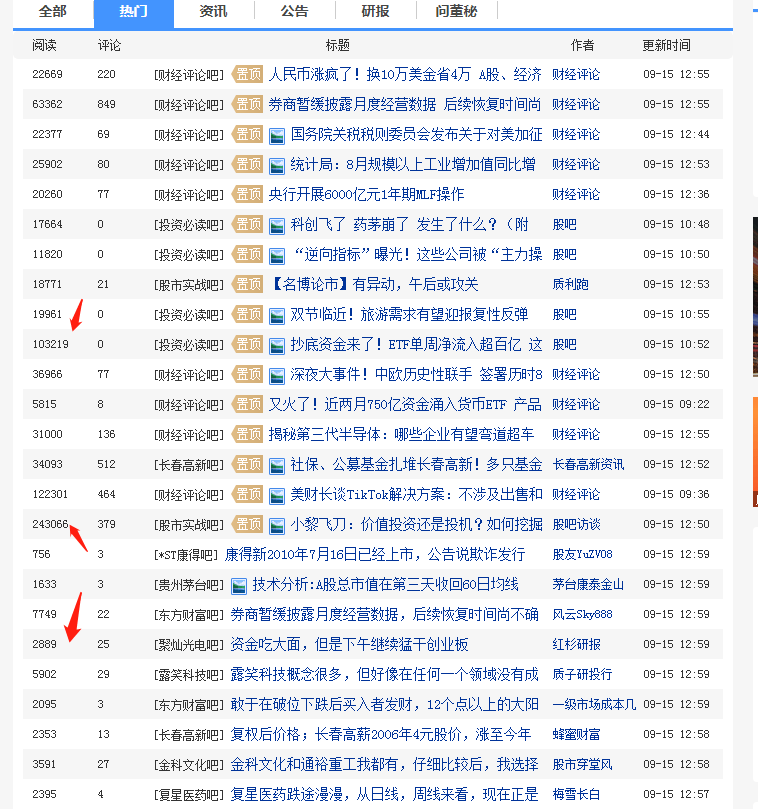Click image icon beside 双节临近 post

(x=277, y=316)
